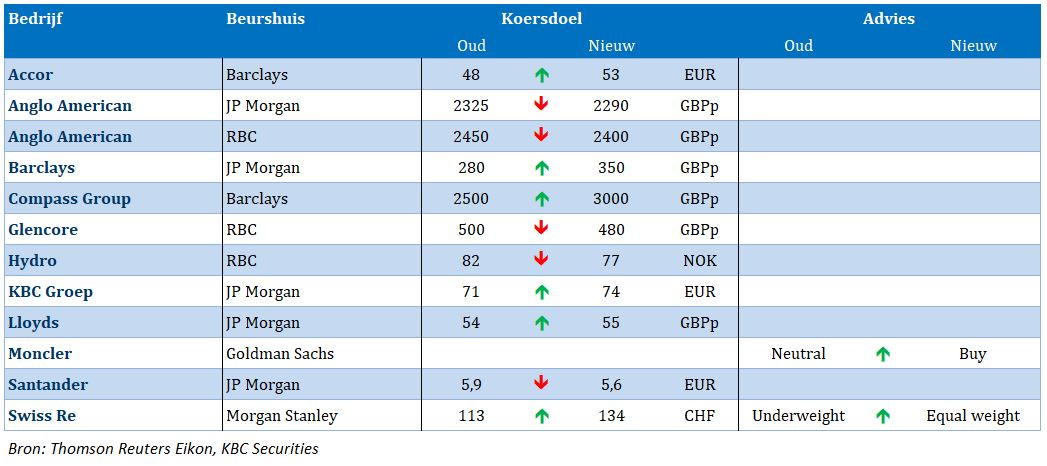
Task: Click green up arrow in KBC Groep row
Action: [542, 292]
